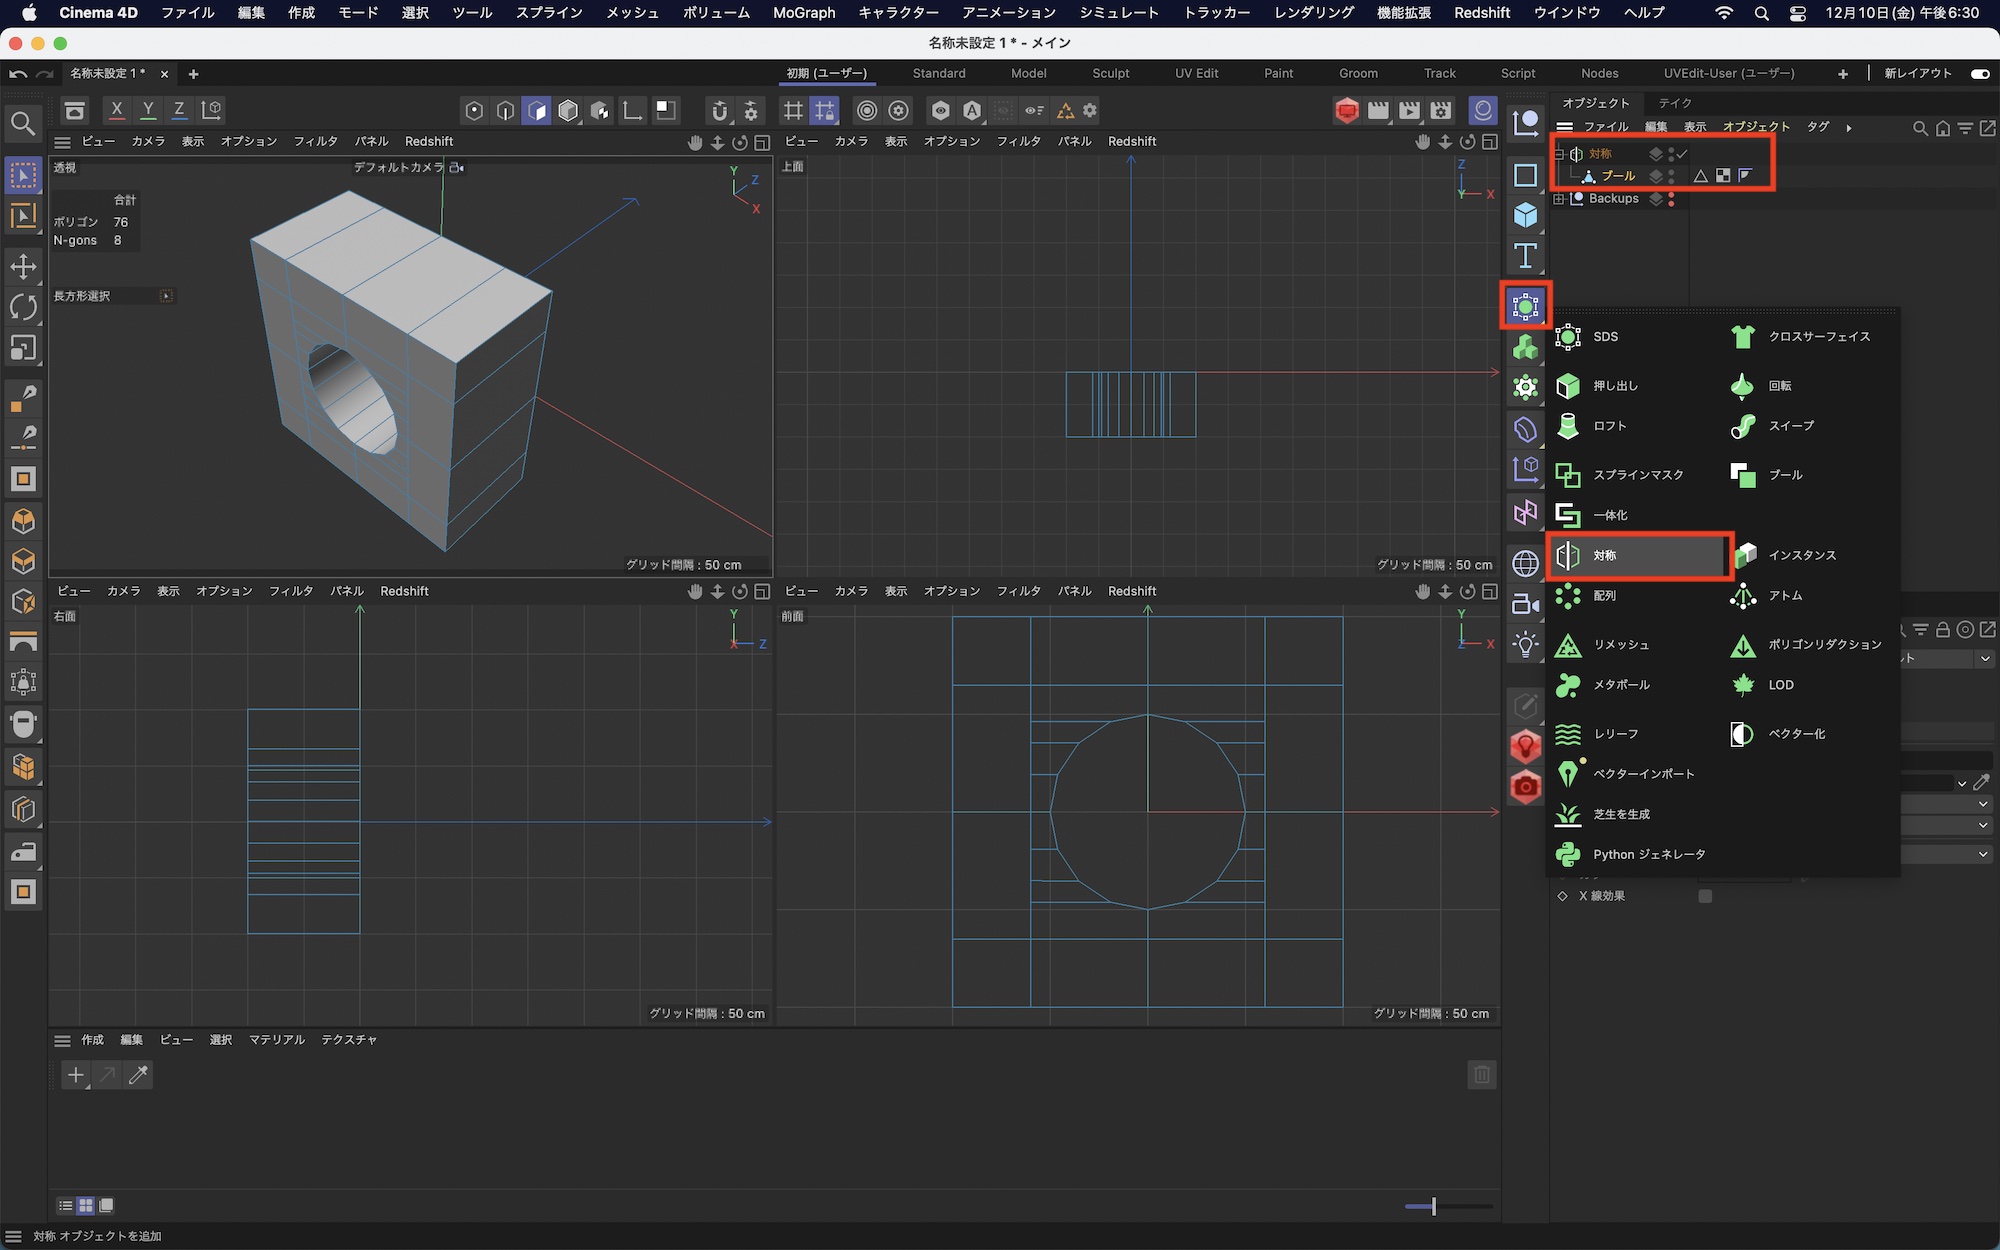This screenshot has width=2000, height=1250.
Task: Select the SDS generator icon
Action: click(1568, 337)
